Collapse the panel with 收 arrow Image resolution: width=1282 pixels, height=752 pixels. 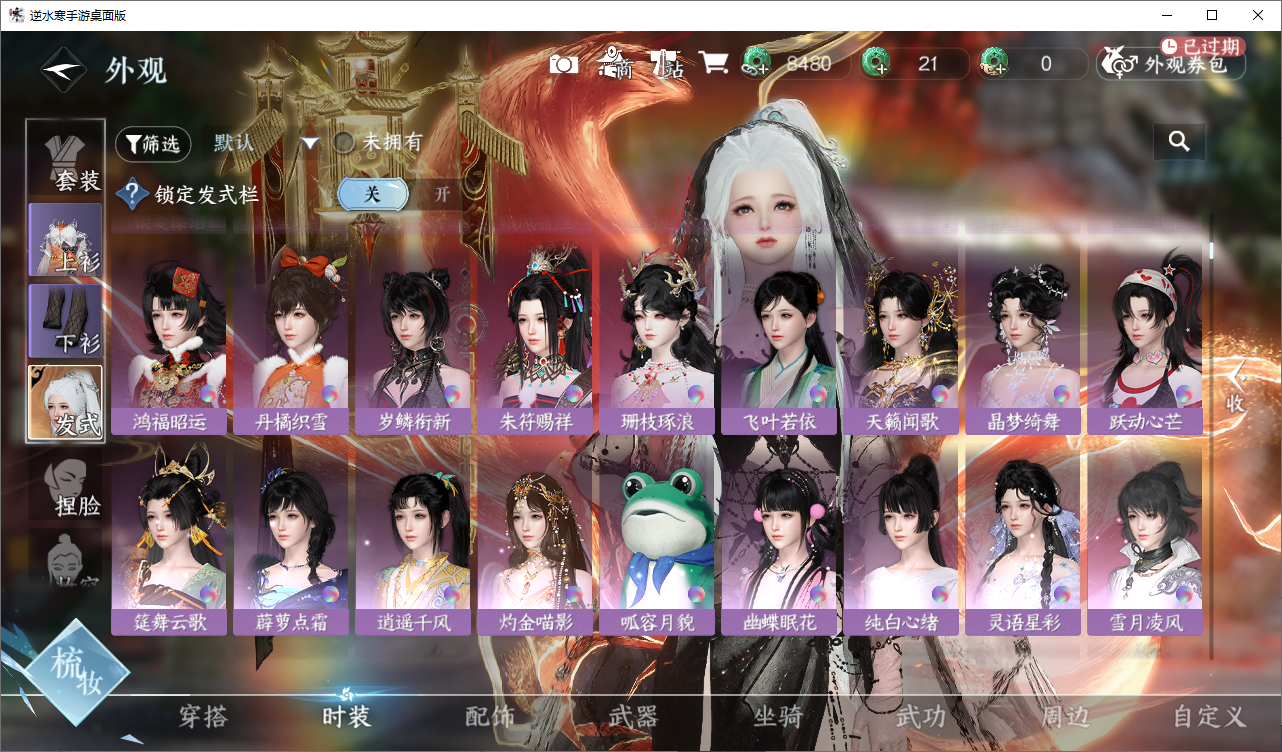pyautogui.click(x=1236, y=388)
